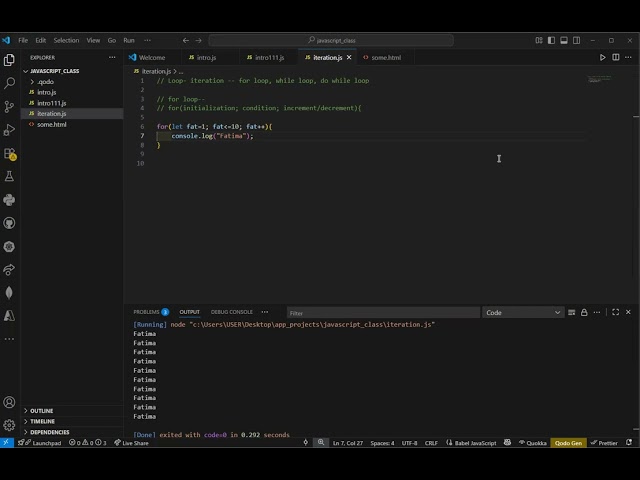This screenshot has height=480, width=640.
Task: Open errors and warnings counter
Action: pos(87,443)
